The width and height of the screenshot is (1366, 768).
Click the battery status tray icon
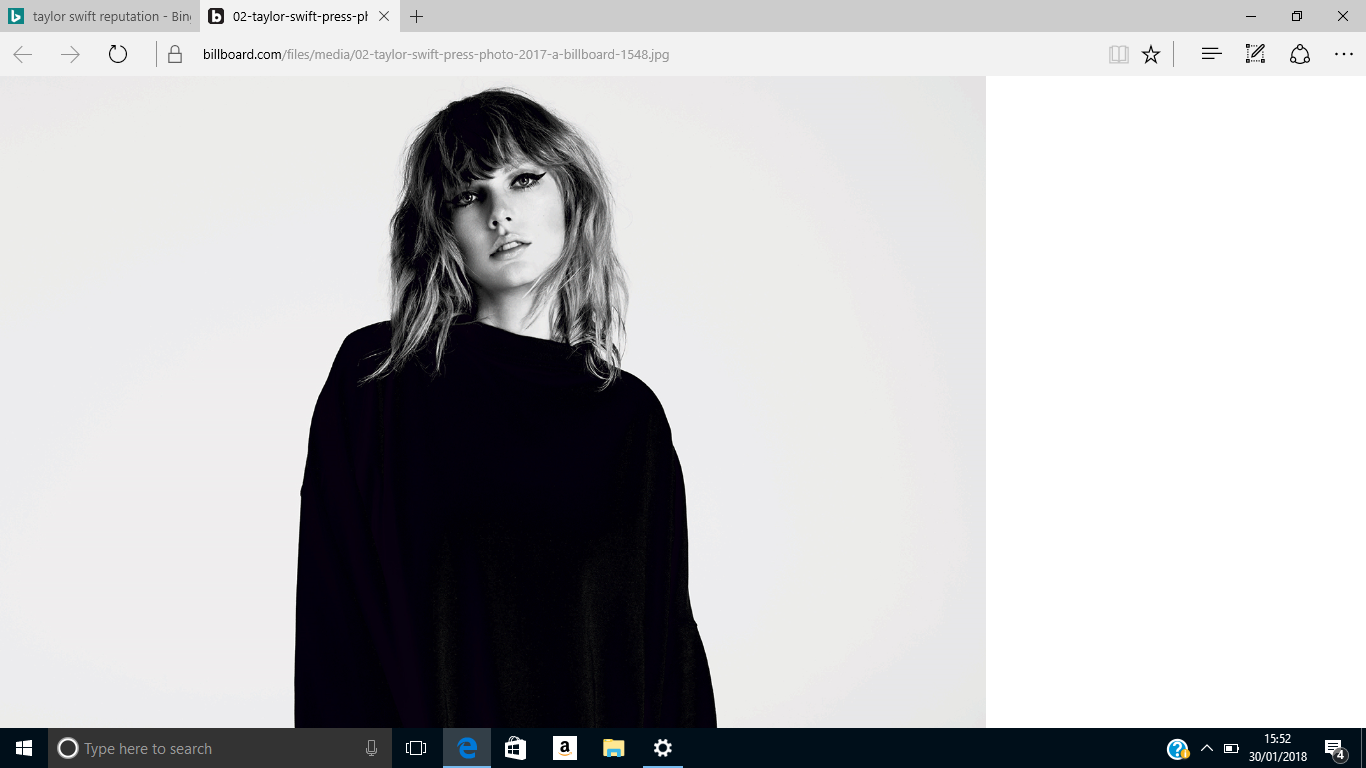[x=1231, y=749]
